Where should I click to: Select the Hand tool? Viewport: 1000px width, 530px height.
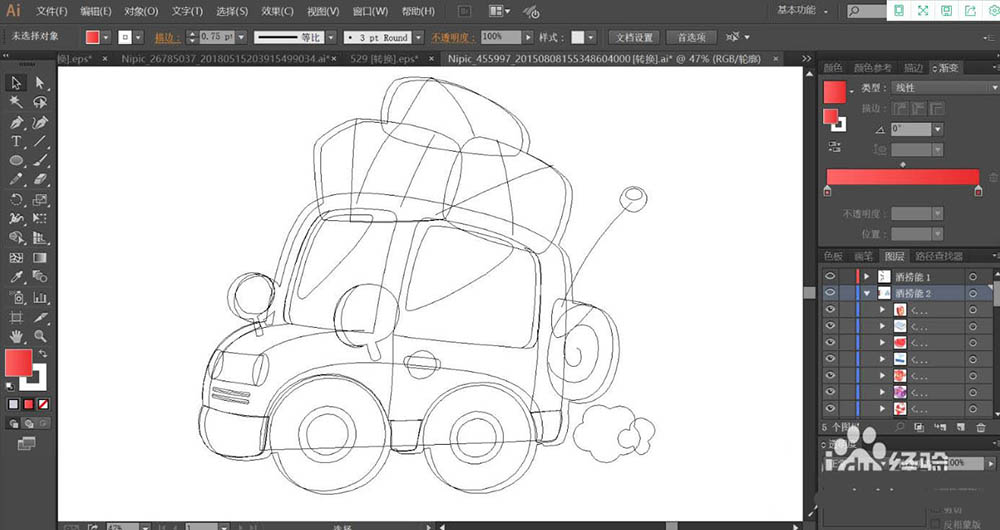(x=17, y=336)
